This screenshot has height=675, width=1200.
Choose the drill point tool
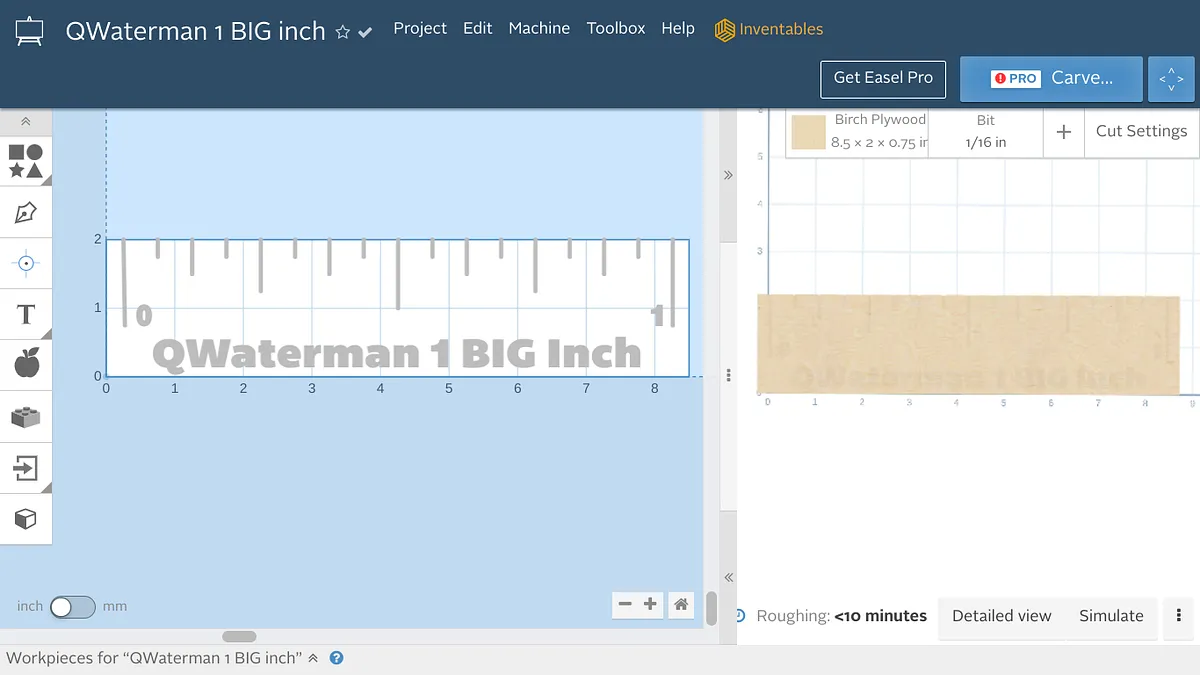(25, 263)
